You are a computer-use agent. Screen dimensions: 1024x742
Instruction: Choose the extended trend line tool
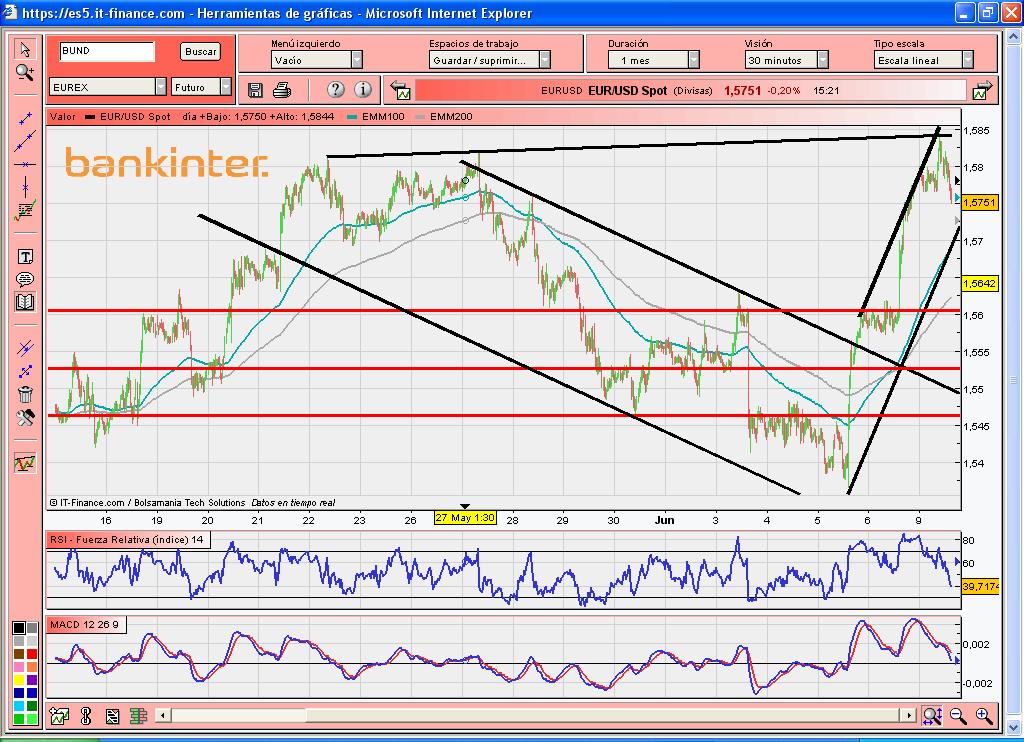pyautogui.click(x=25, y=141)
